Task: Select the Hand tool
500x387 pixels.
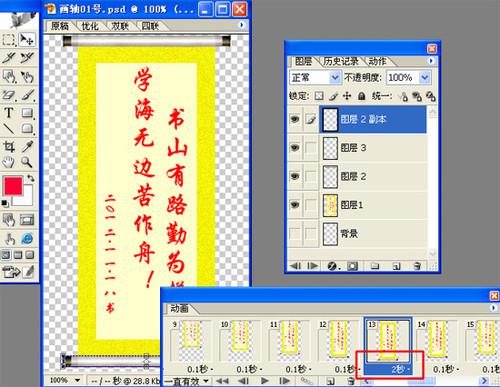Action: click(9, 162)
